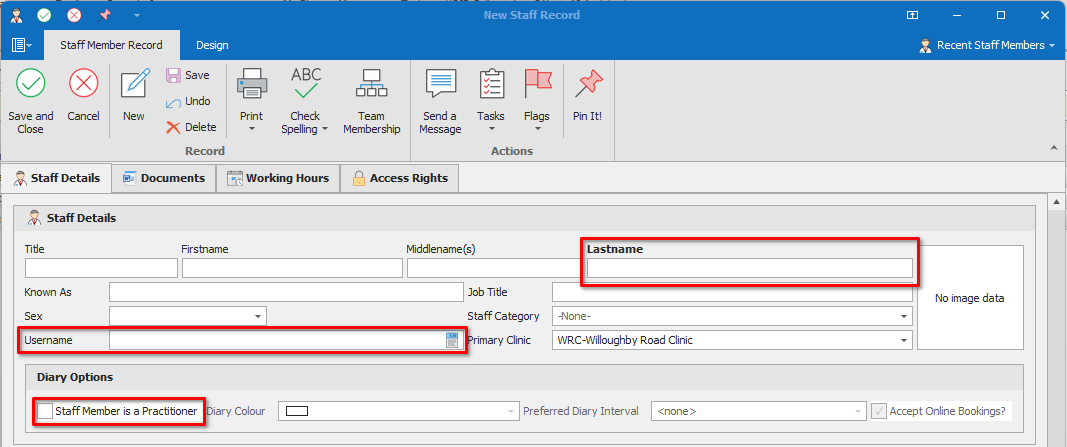The height and width of the screenshot is (447, 1067).
Task: Click Send a Message icon
Action: tap(440, 84)
